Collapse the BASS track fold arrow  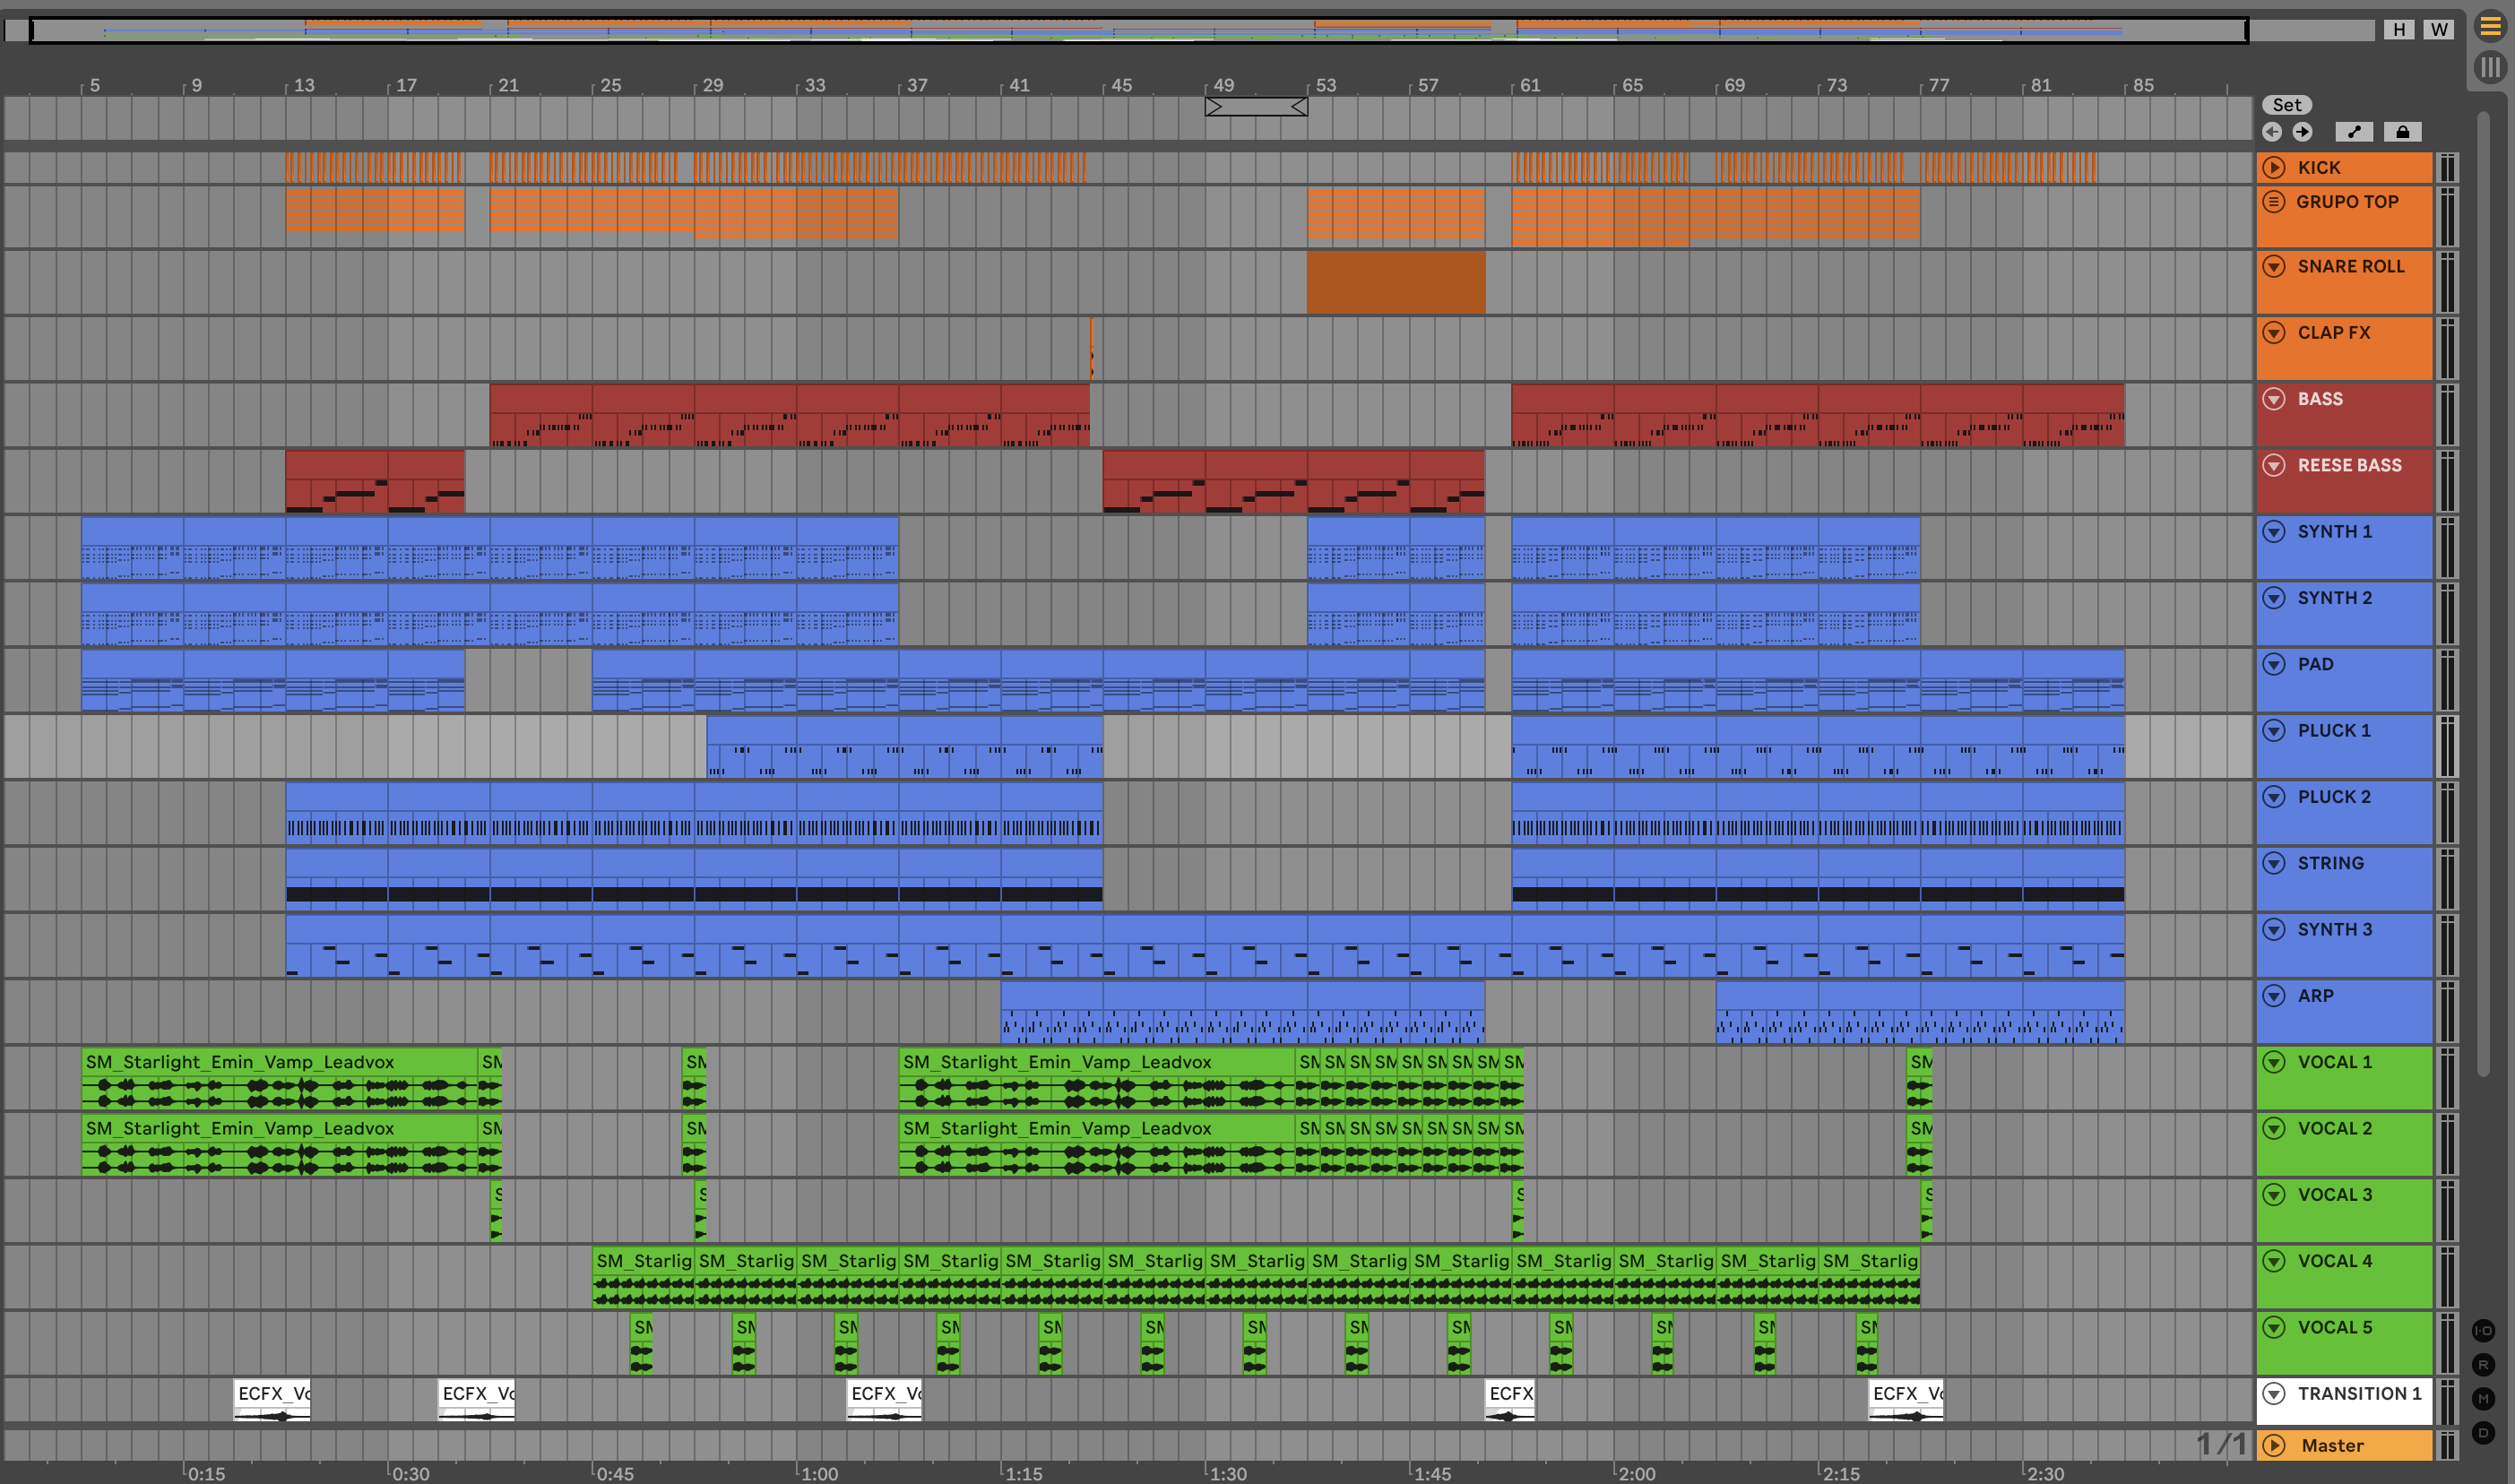(x=2274, y=399)
